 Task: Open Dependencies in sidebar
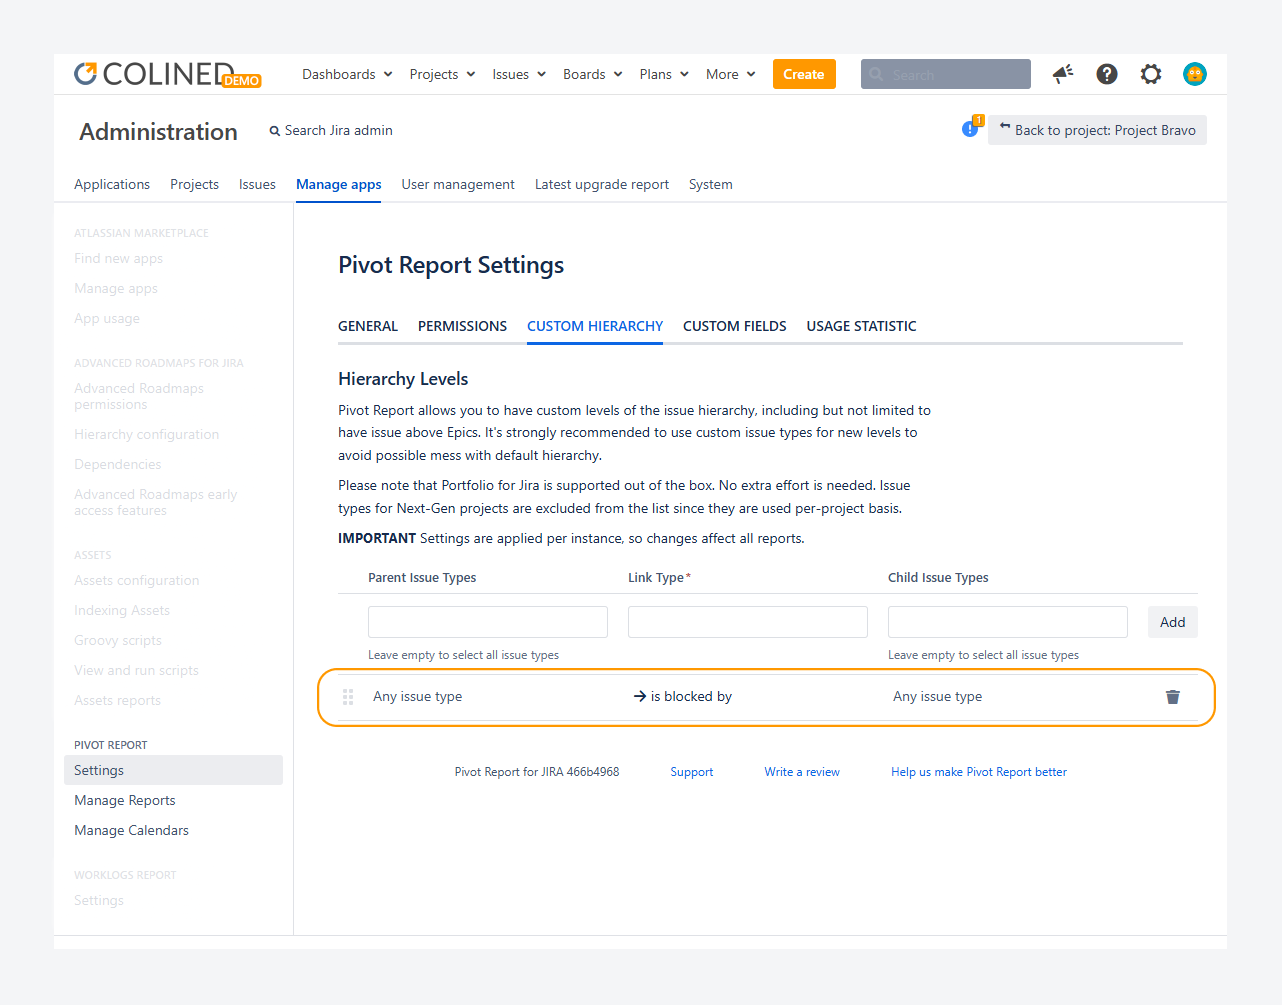[117, 464]
